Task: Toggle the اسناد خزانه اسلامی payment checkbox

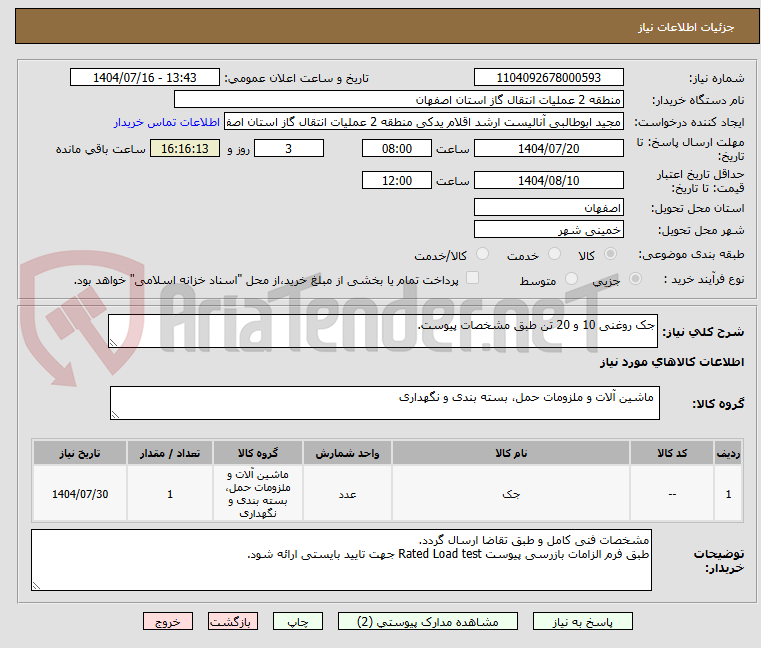Action: (x=472, y=278)
